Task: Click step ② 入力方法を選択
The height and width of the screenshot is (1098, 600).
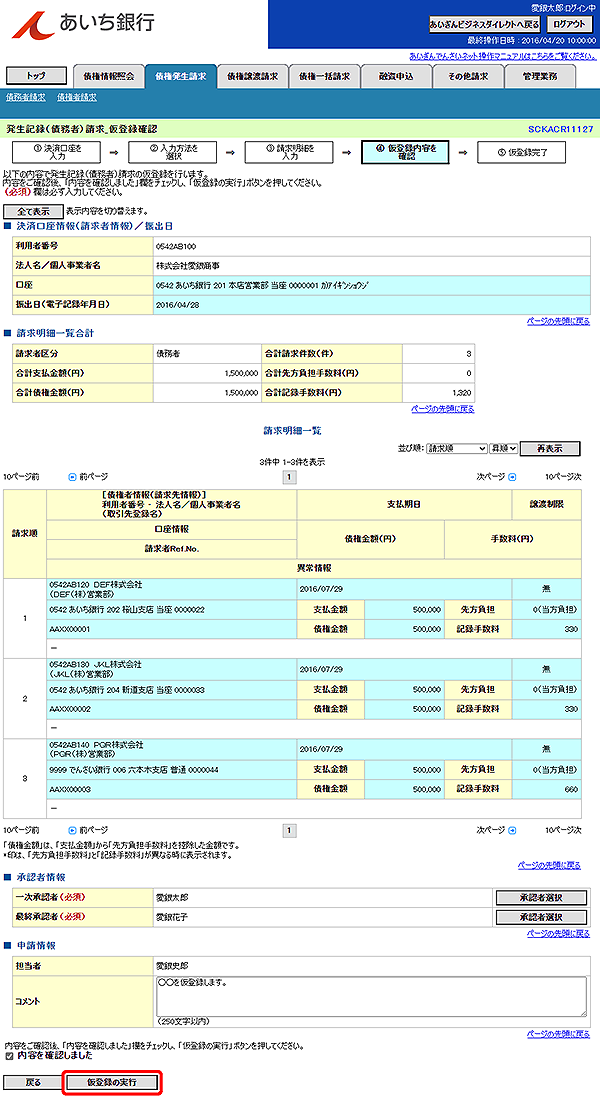Action: pos(172,152)
